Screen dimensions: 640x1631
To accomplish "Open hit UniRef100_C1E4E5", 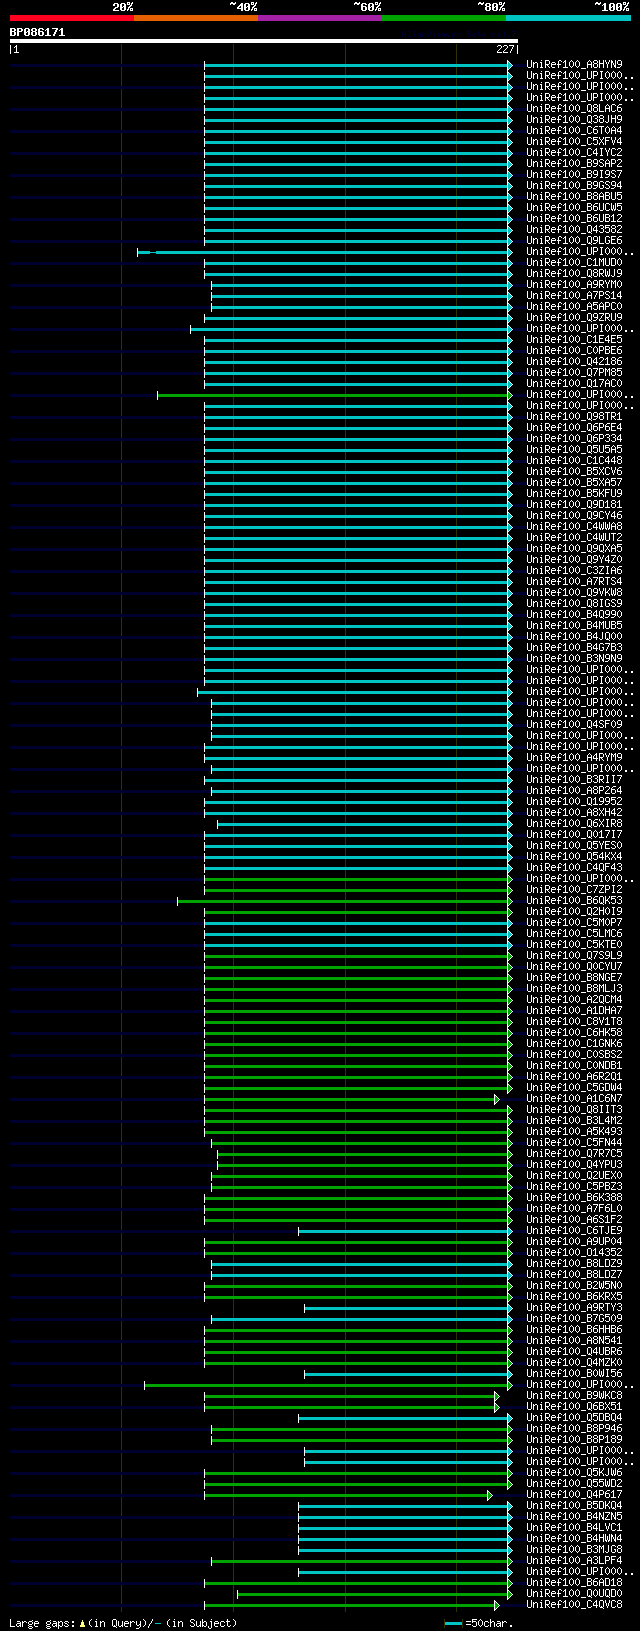I will pos(574,339).
